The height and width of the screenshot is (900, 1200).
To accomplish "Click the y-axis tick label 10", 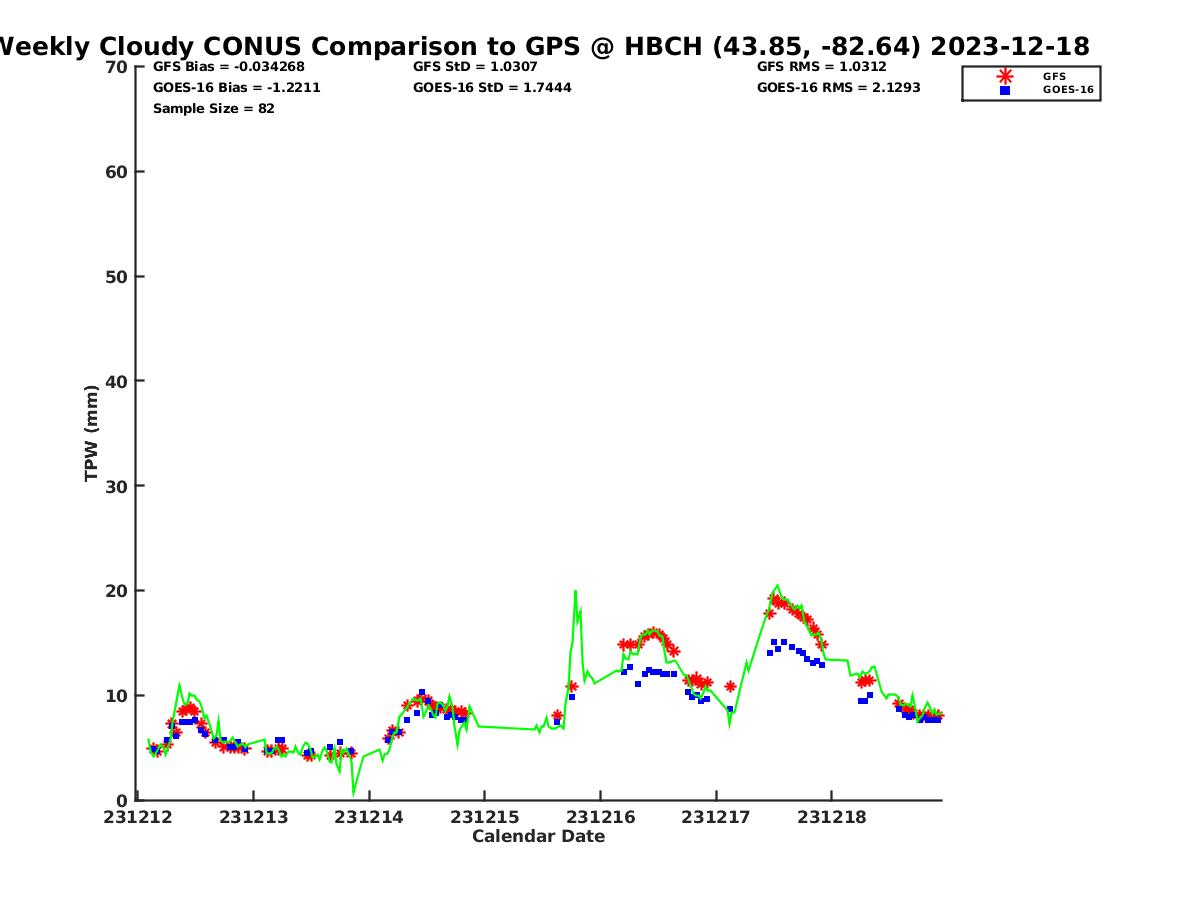I will pyautogui.click(x=117, y=696).
